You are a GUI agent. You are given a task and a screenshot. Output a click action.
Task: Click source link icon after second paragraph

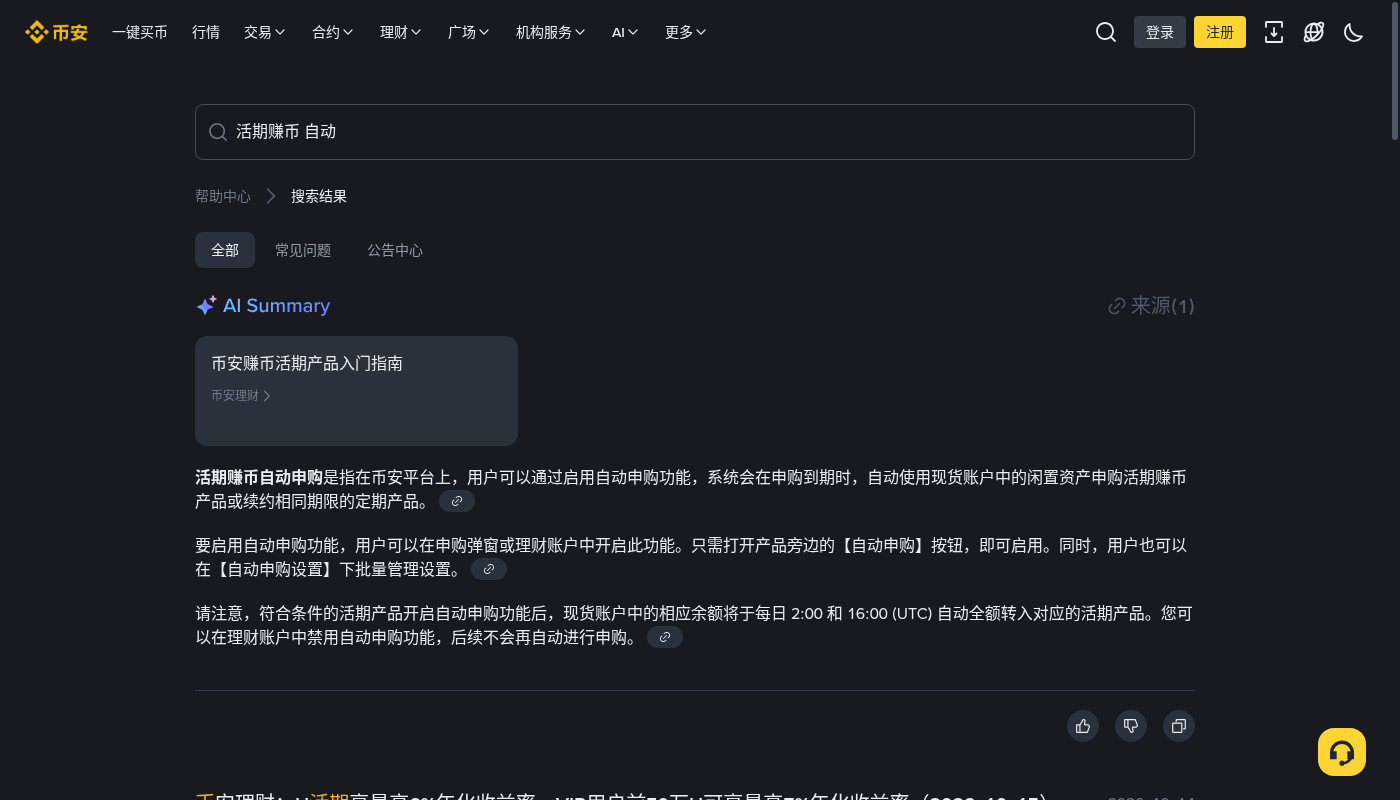[x=489, y=569]
